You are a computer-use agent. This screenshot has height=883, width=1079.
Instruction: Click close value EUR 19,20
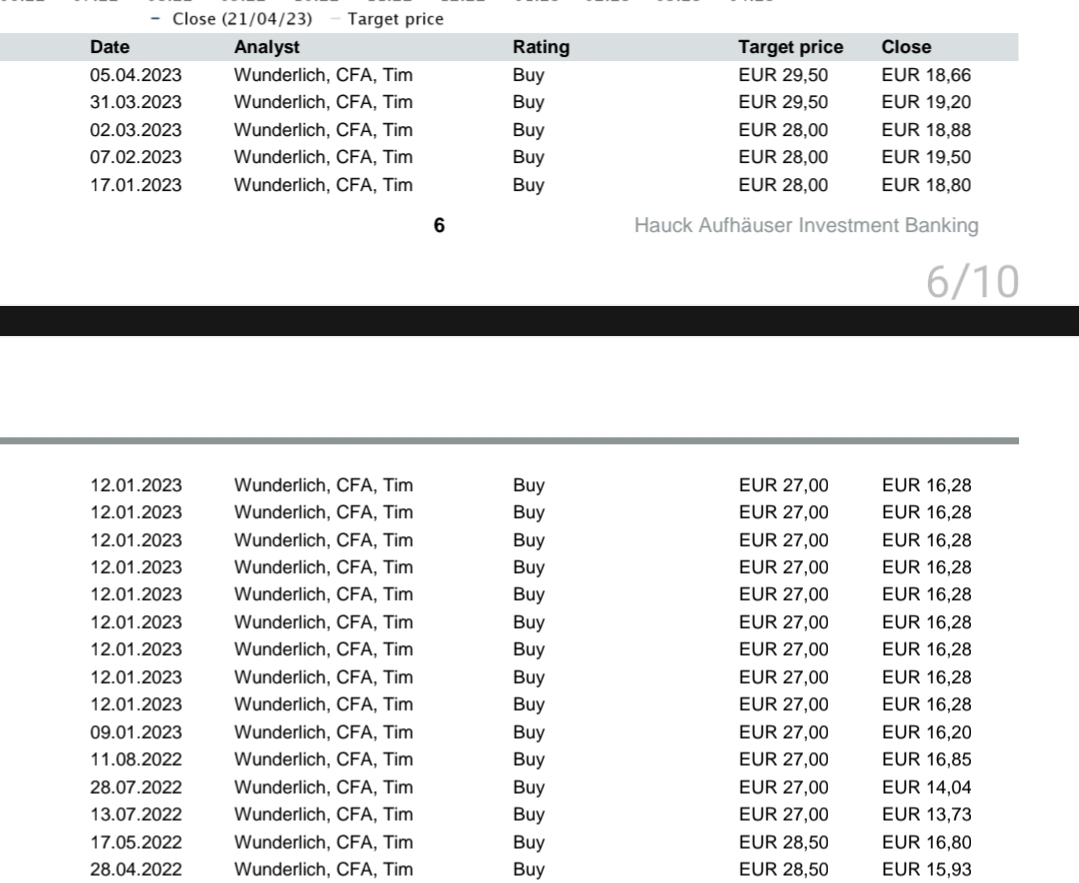[926, 102]
